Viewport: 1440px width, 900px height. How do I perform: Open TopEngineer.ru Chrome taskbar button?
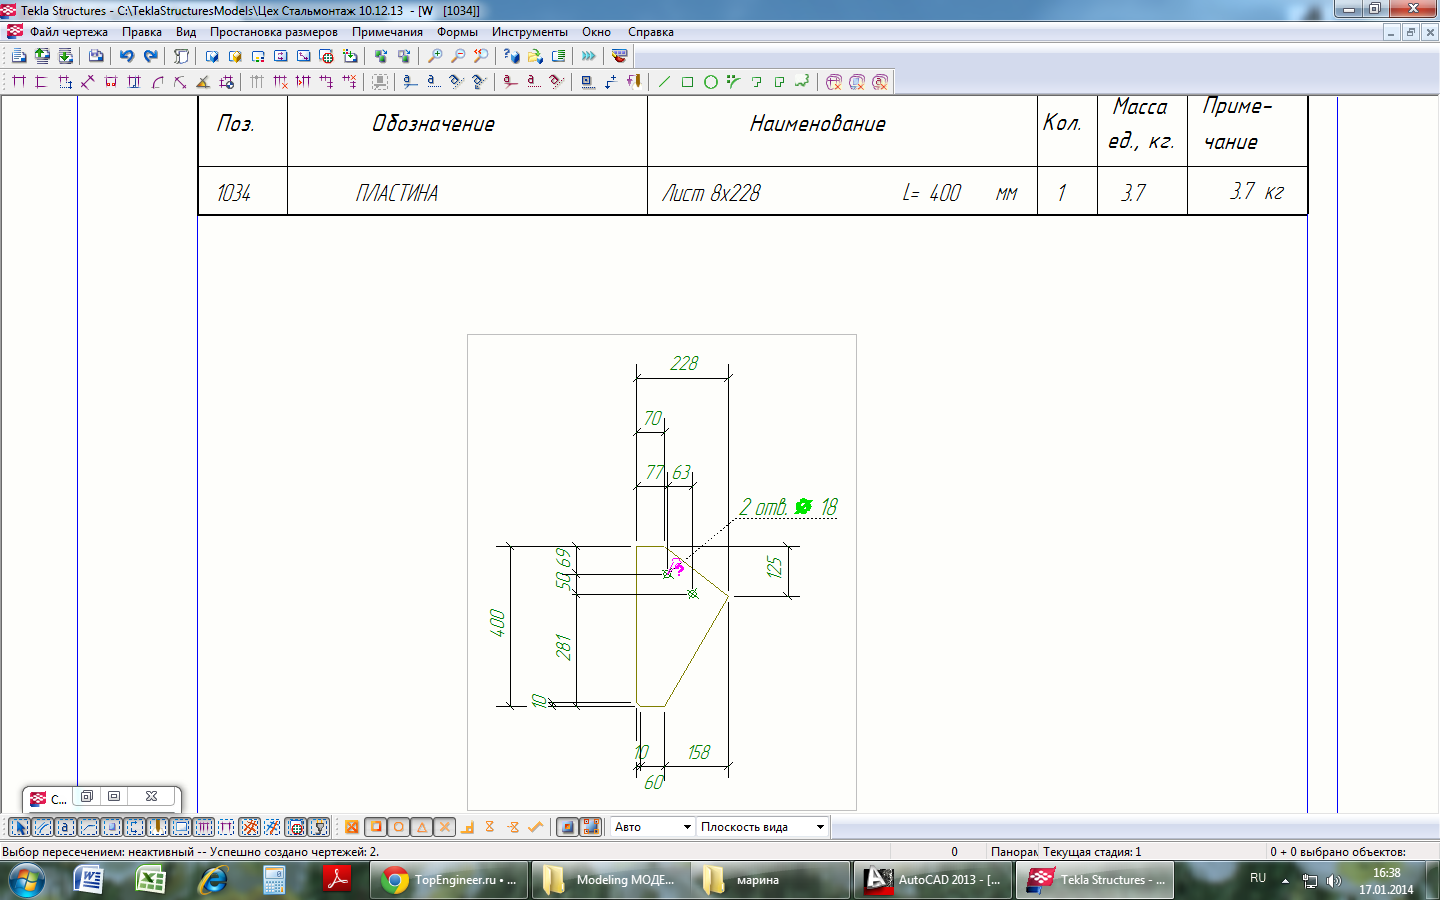[449, 880]
